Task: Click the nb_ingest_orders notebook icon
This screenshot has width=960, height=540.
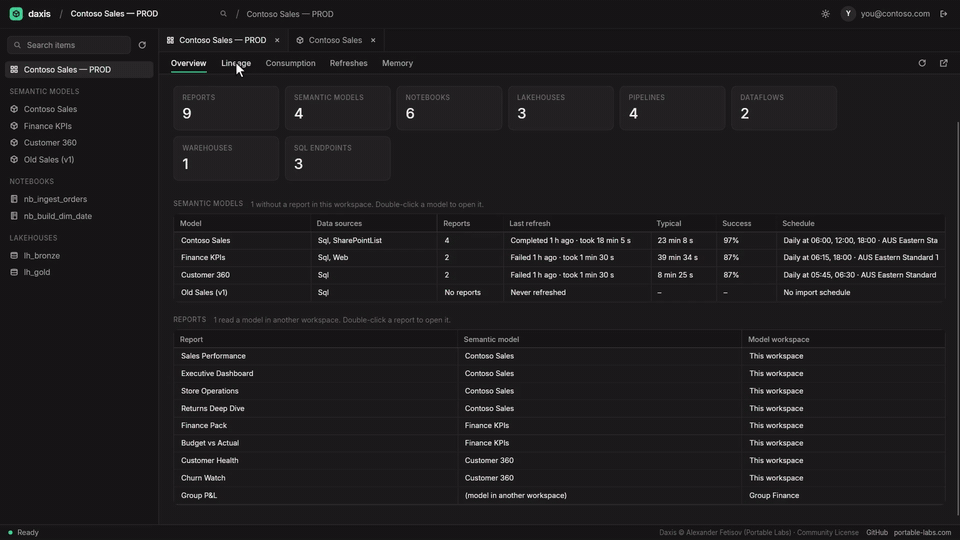Action: pos(14,199)
